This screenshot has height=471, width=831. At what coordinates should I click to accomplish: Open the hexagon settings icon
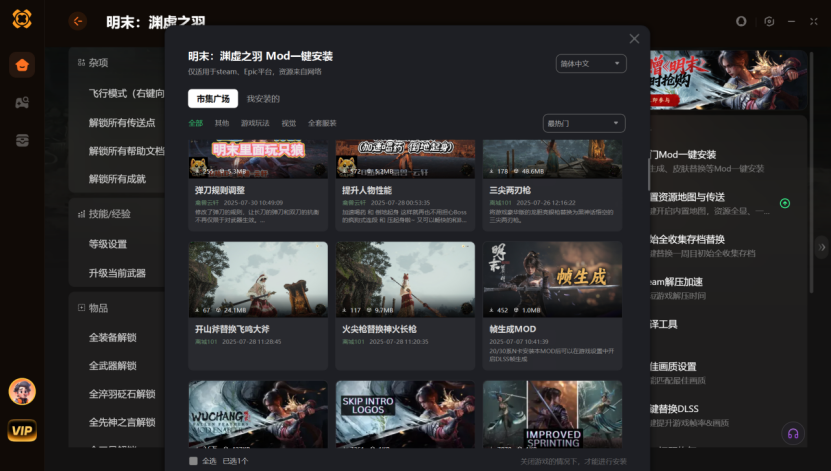point(769,21)
